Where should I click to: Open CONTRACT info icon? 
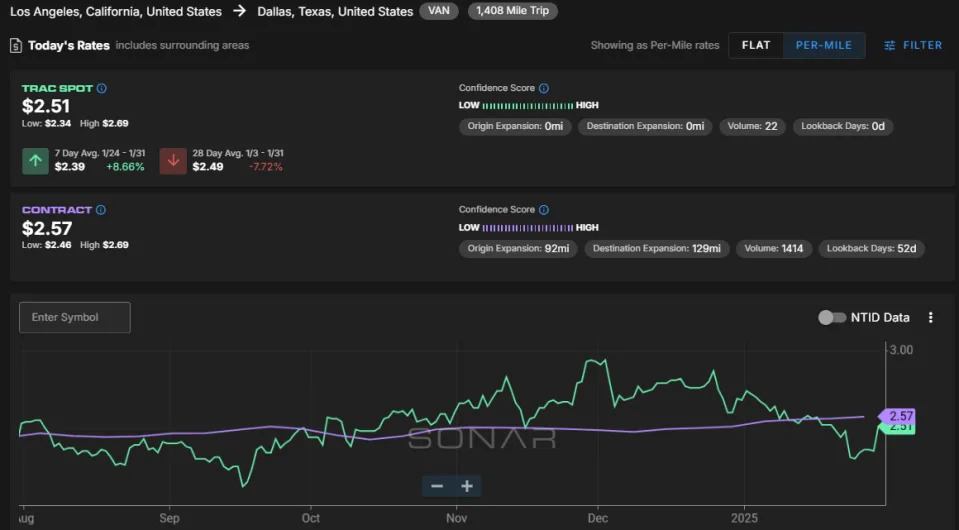tap(101, 210)
